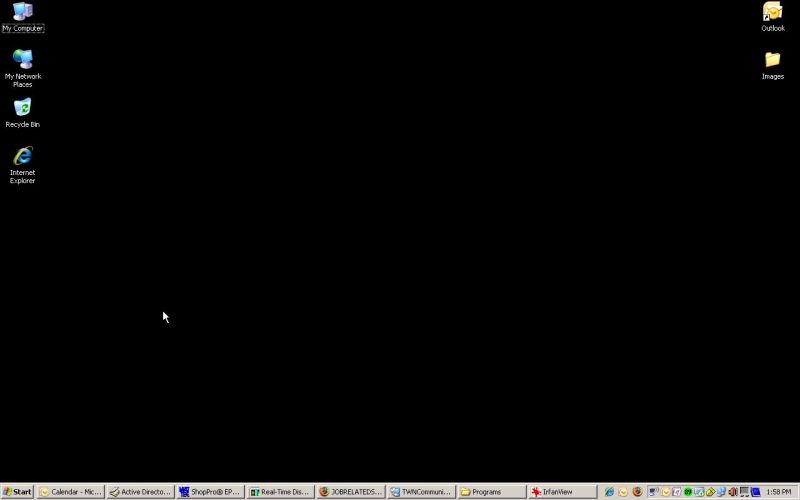Select the Recycle Bin desktop icon
800x500 pixels.
(x=22, y=113)
